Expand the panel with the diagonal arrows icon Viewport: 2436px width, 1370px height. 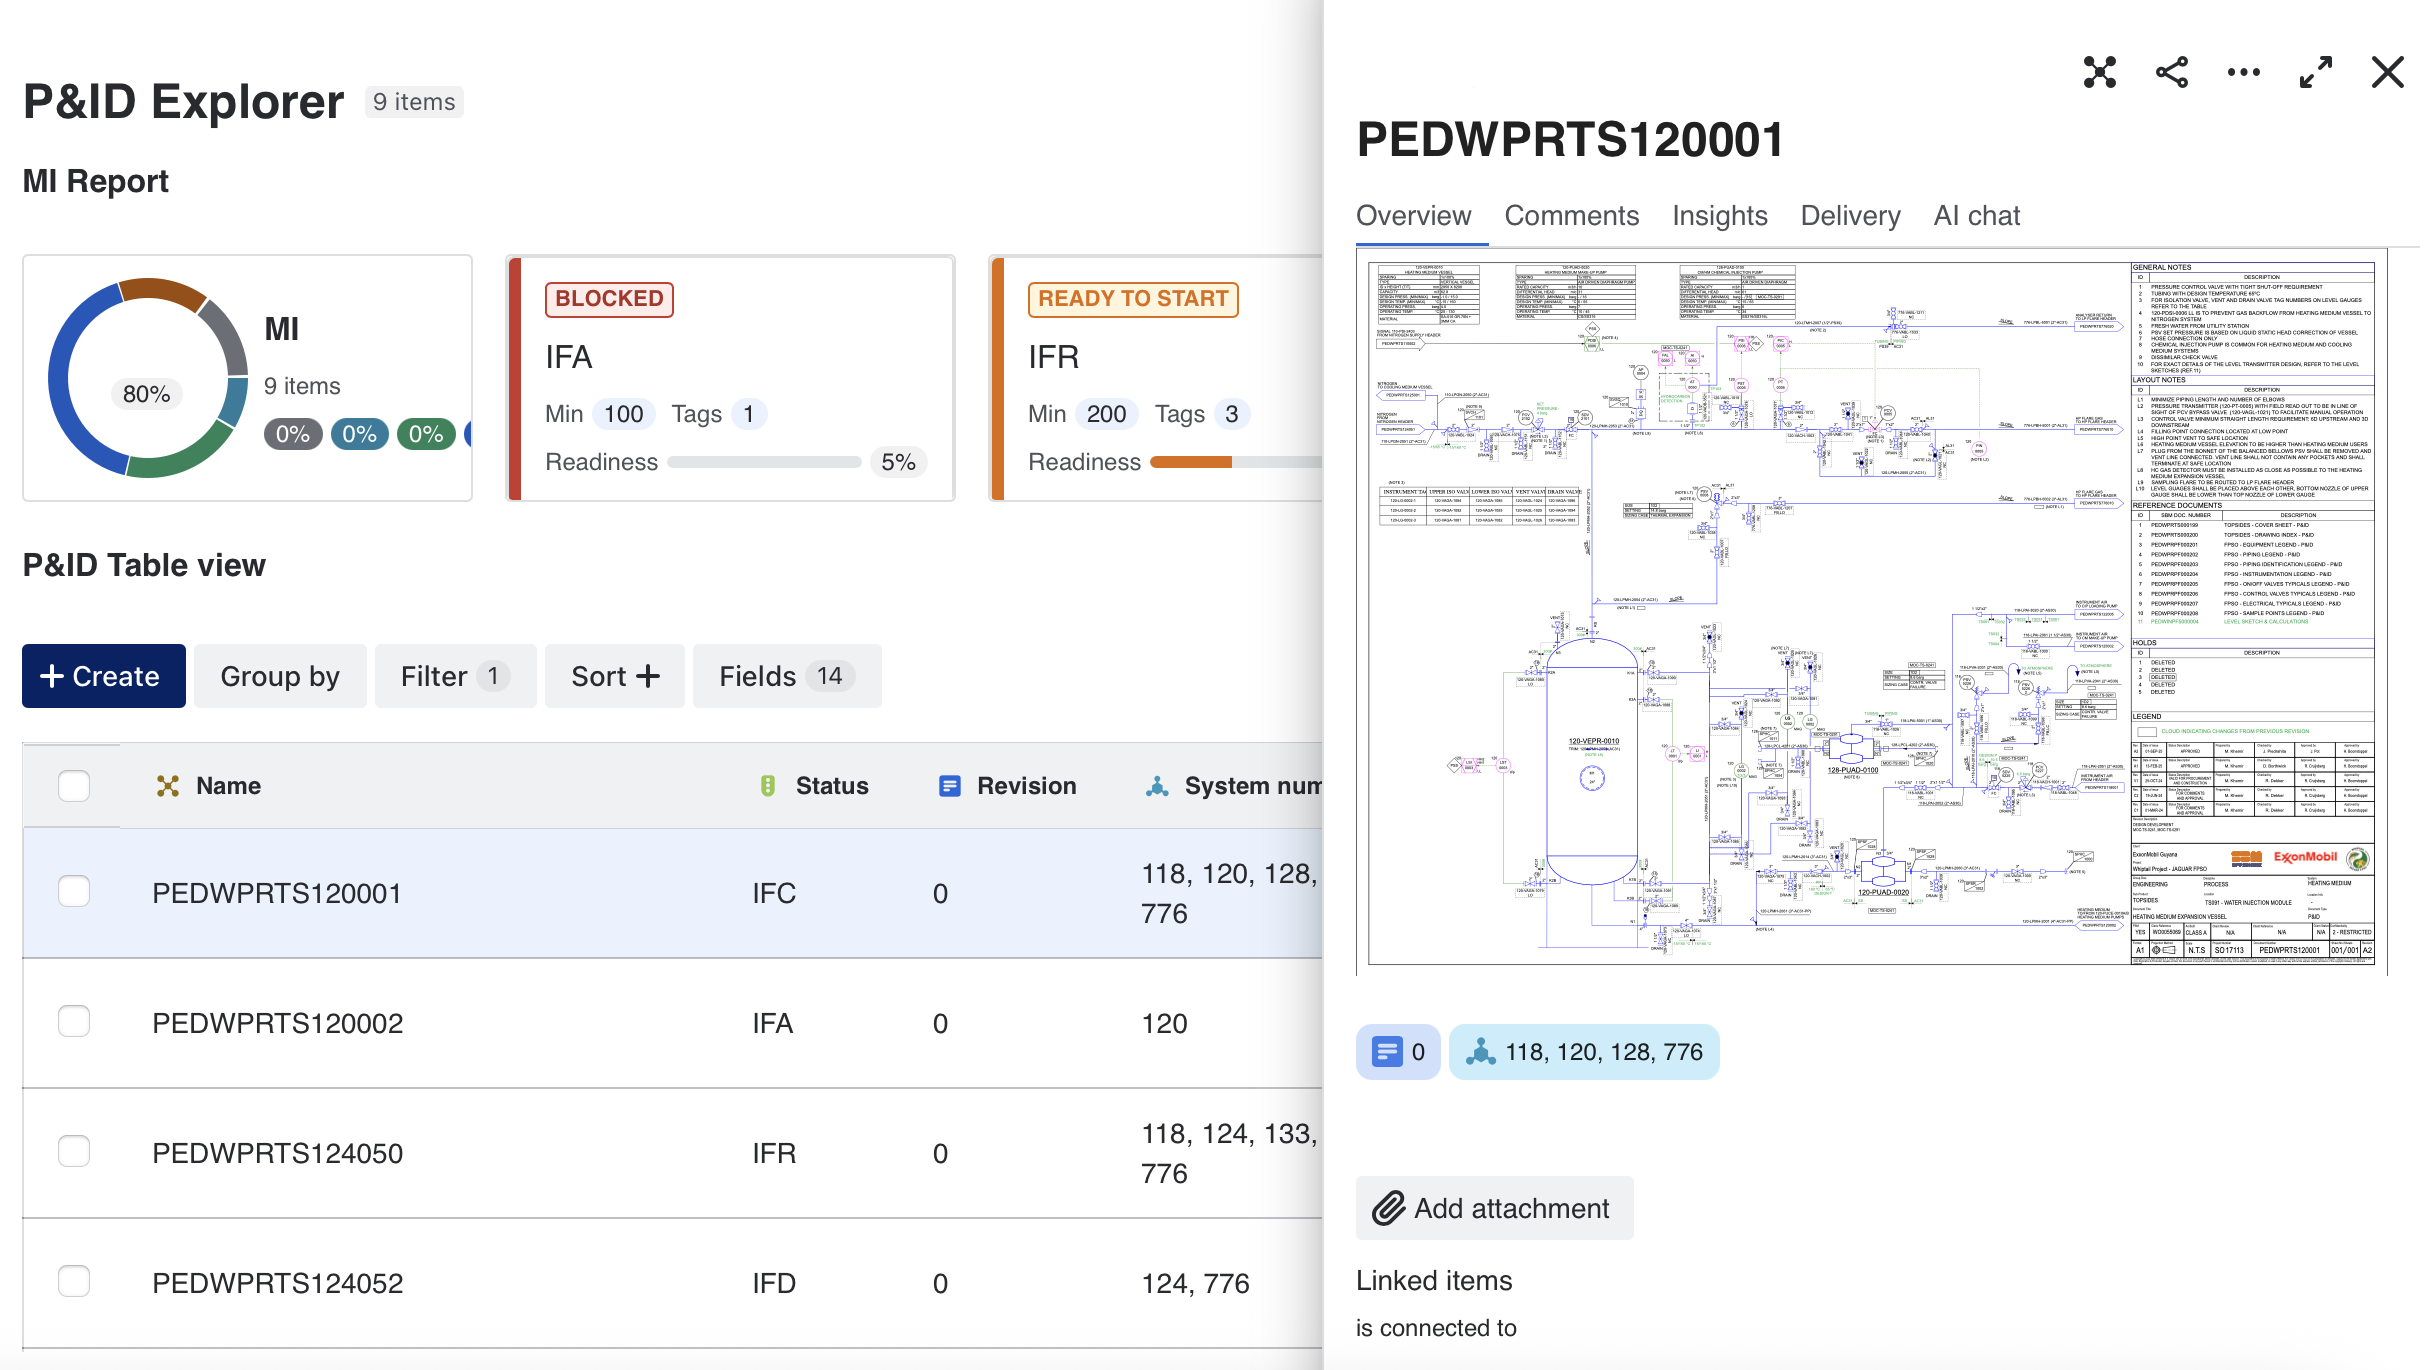click(x=2315, y=72)
